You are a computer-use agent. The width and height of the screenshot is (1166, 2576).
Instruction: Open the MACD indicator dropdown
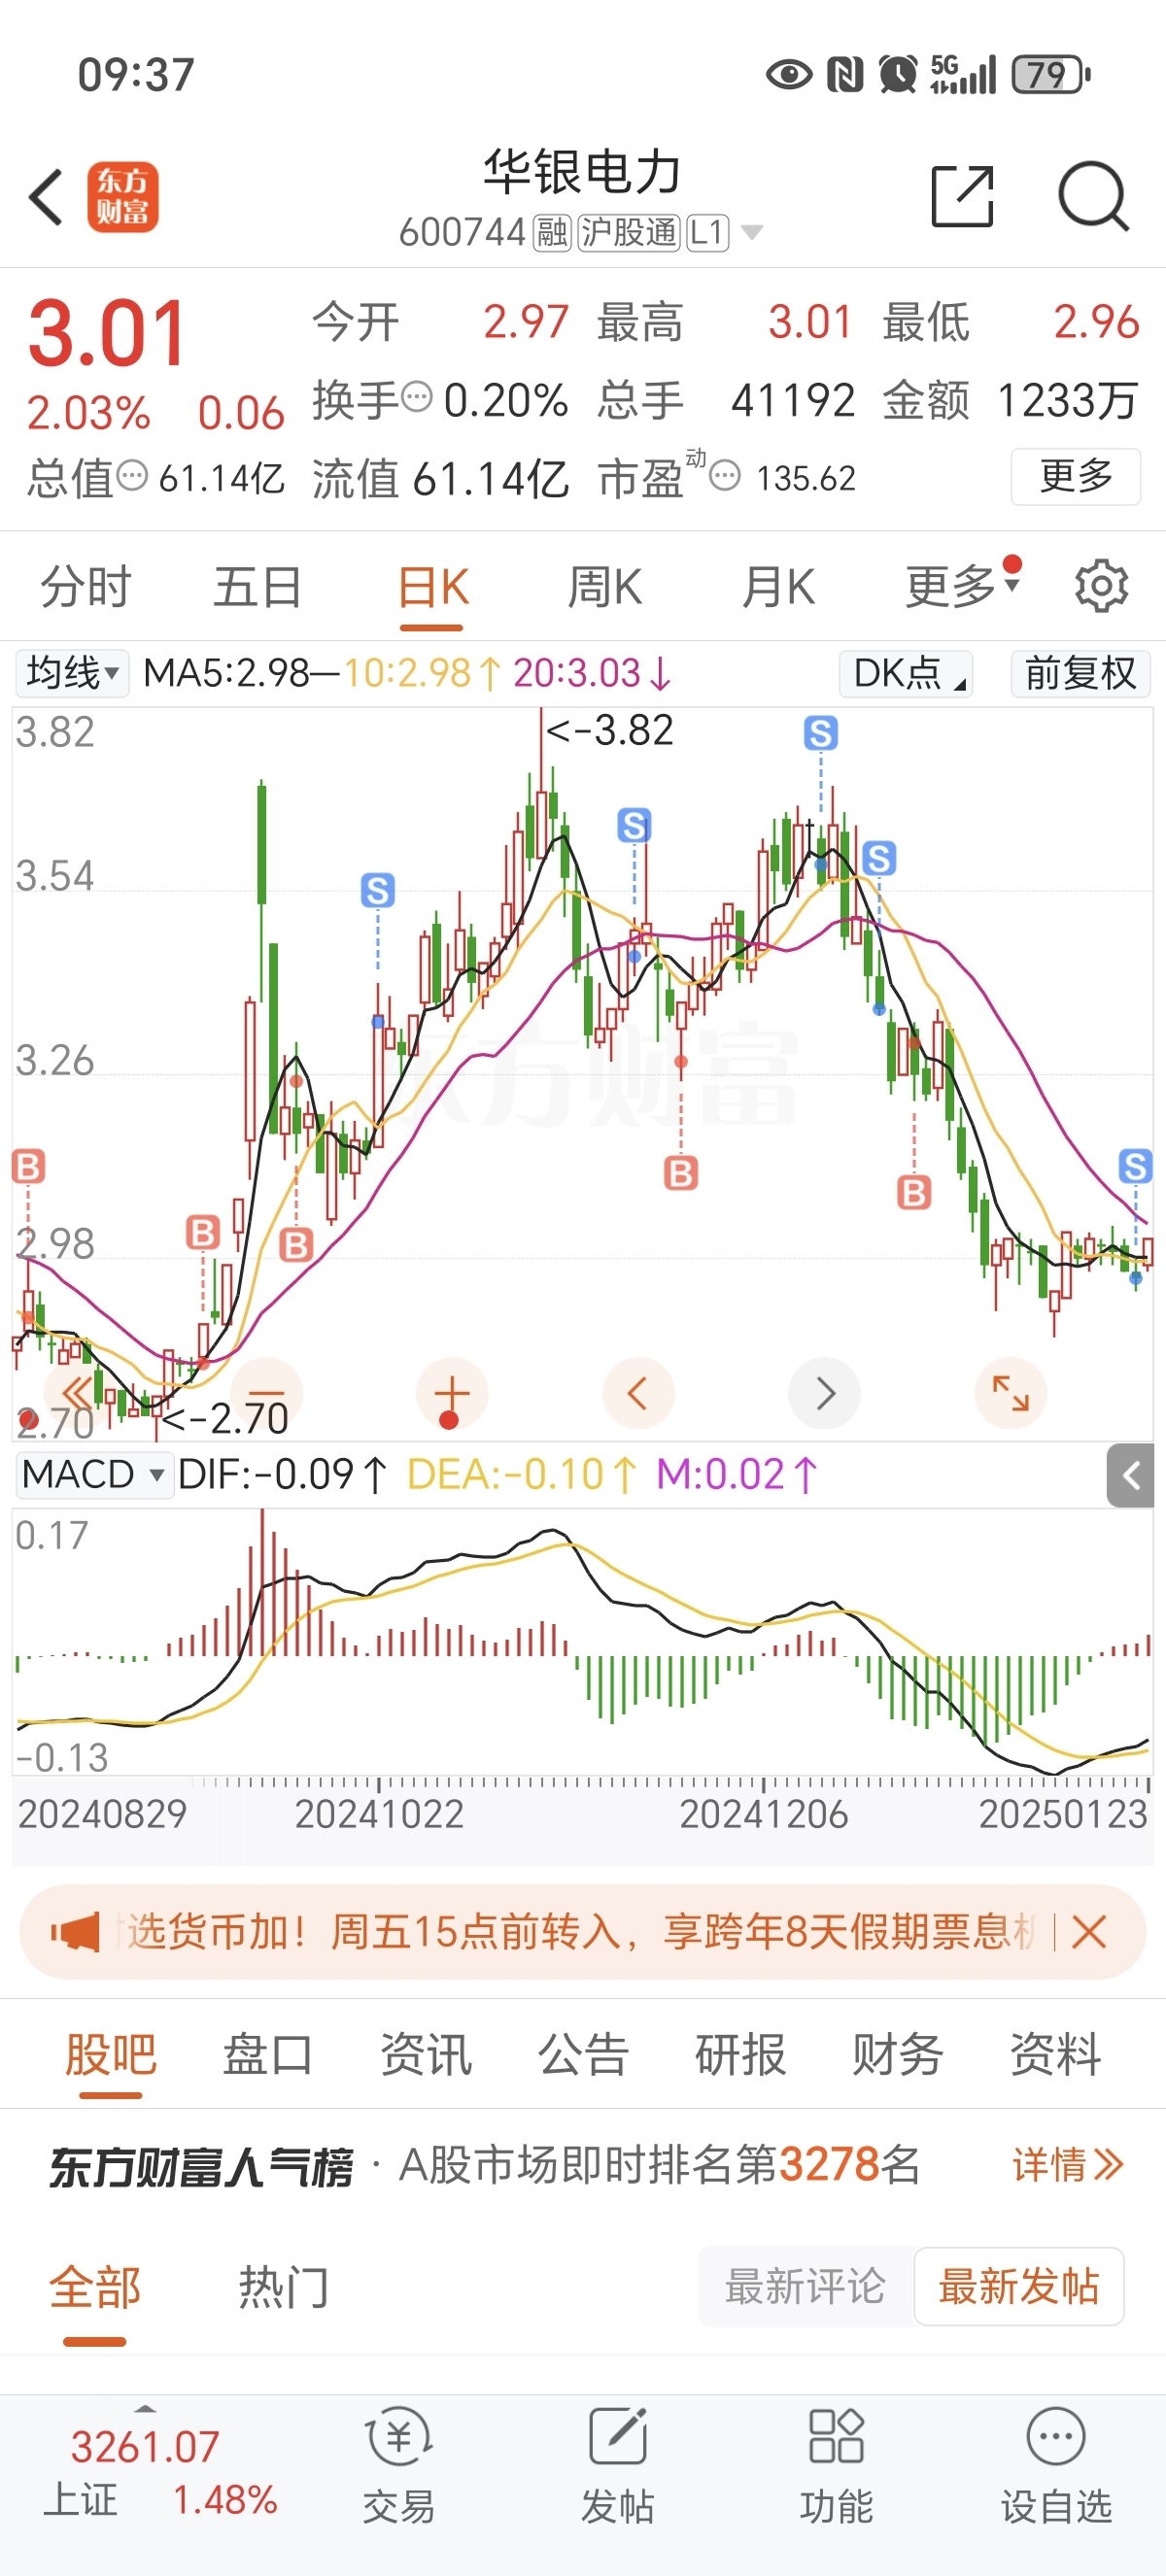point(94,1474)
